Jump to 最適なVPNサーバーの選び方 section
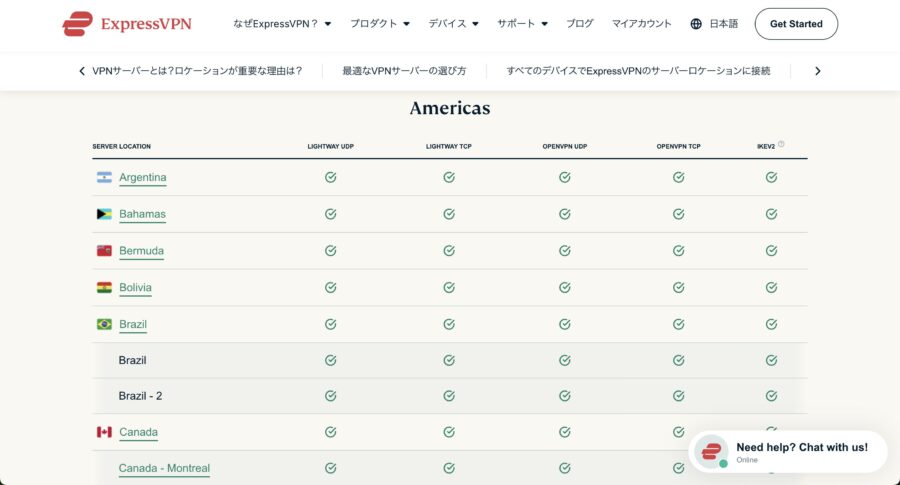This screenshot has height=485, width=900. (404, 71)
